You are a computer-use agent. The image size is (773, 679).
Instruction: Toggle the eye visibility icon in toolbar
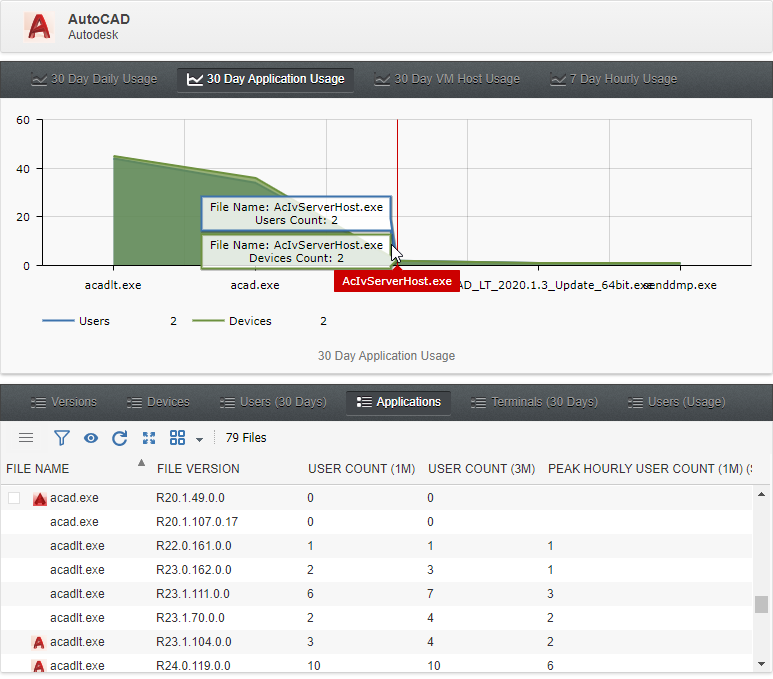(x=91, y=438)
